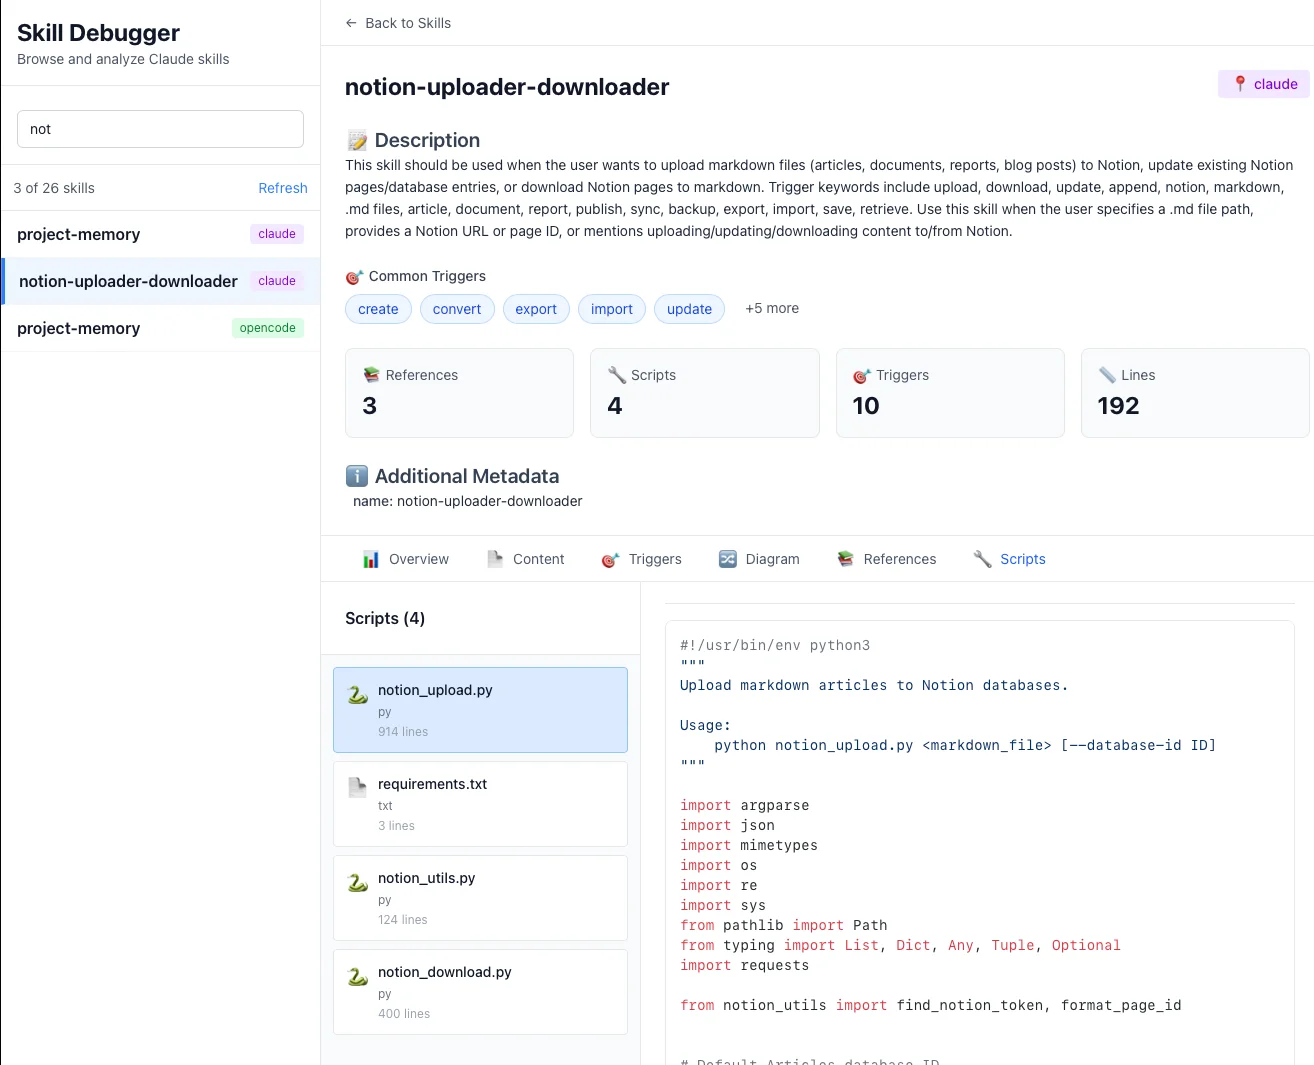Screen dimensions: 1314x1065
Task: Select the 'convert' trigger chip
Action: (x=457, y=309)
